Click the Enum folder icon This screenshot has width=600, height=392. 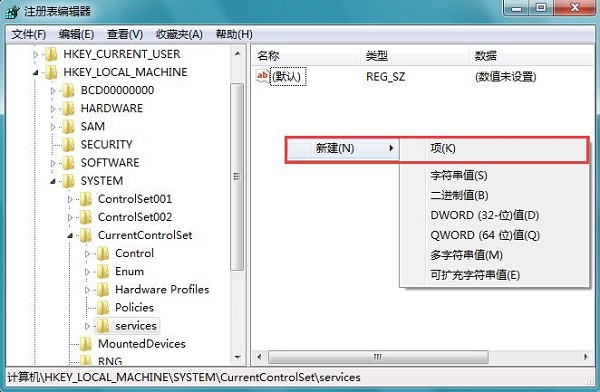coord(103,272)
